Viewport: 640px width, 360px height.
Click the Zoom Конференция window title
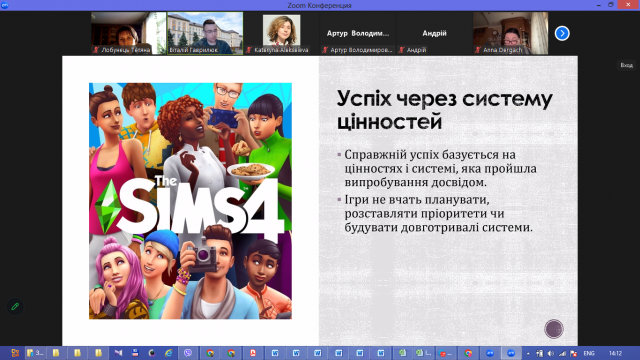pyautogui.click(x=319, y=5)
